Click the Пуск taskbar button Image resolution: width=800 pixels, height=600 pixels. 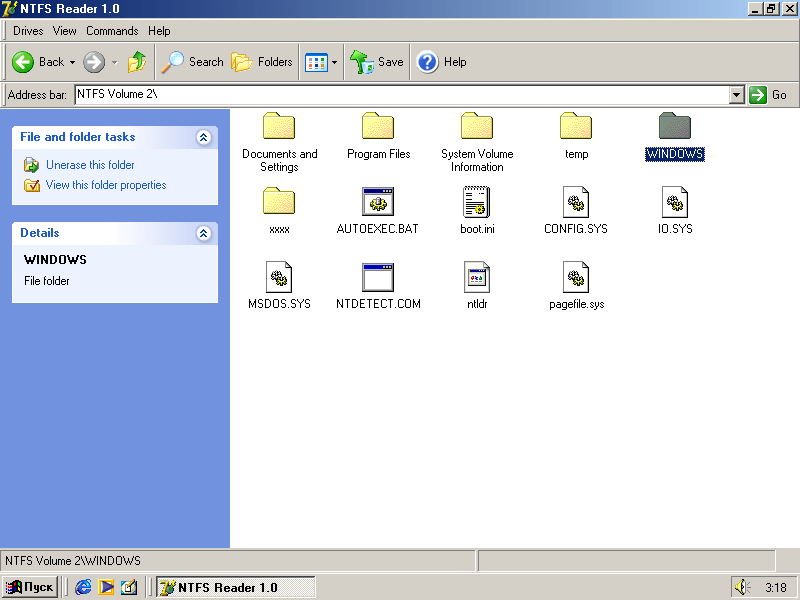coord(29,587)
